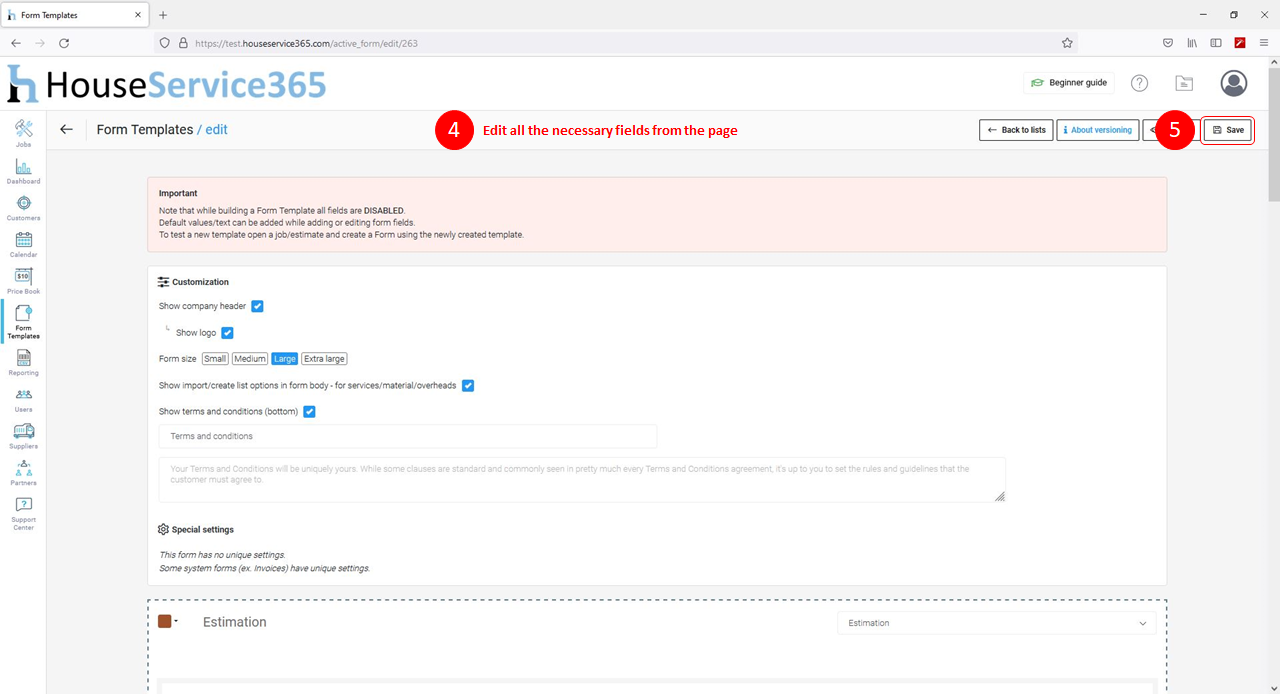This screenshot has width=1280, height=694.
Task: Open the Suppliers truck icon
Action: [24, 431]
